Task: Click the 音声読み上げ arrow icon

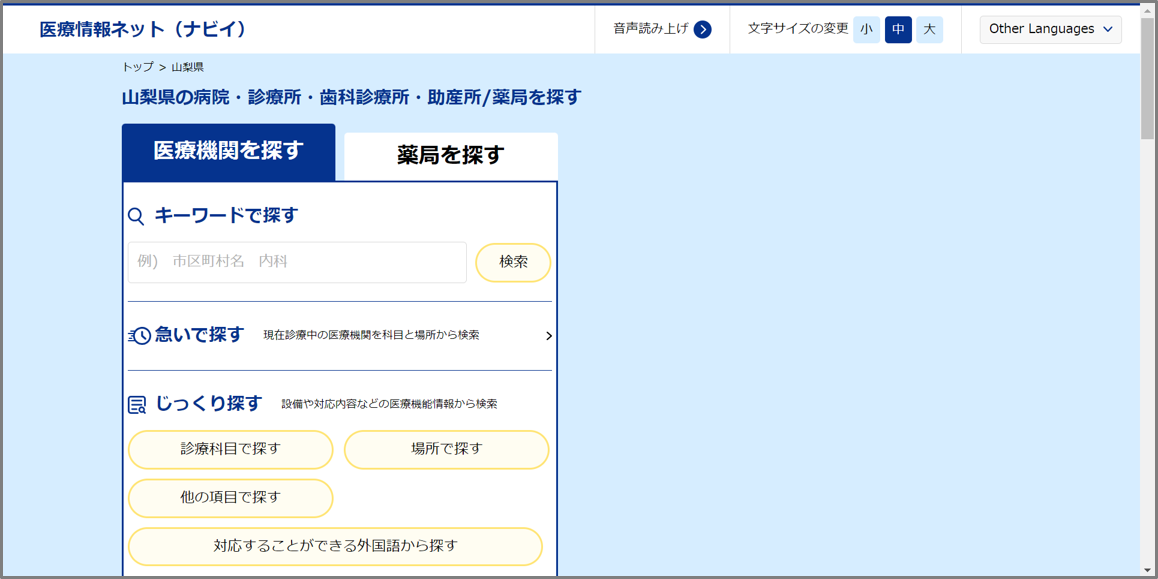Action: point(702,30)
